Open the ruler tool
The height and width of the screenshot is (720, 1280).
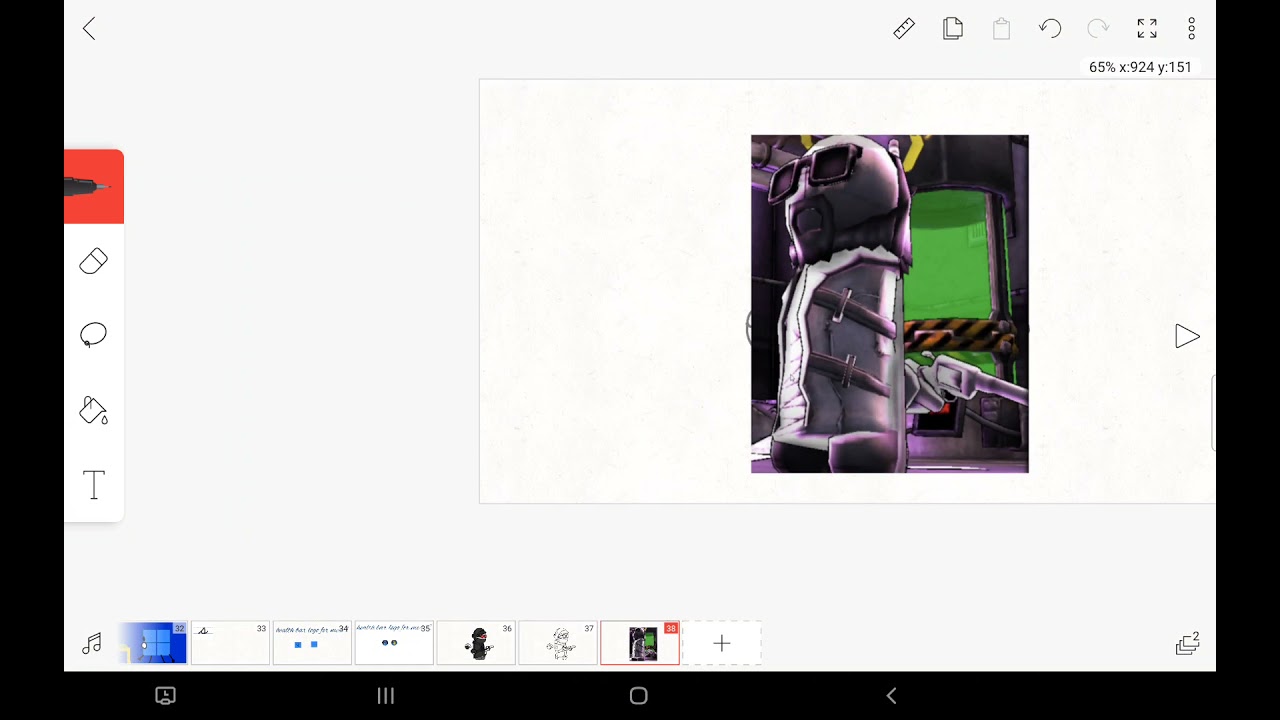click(904, 29)
